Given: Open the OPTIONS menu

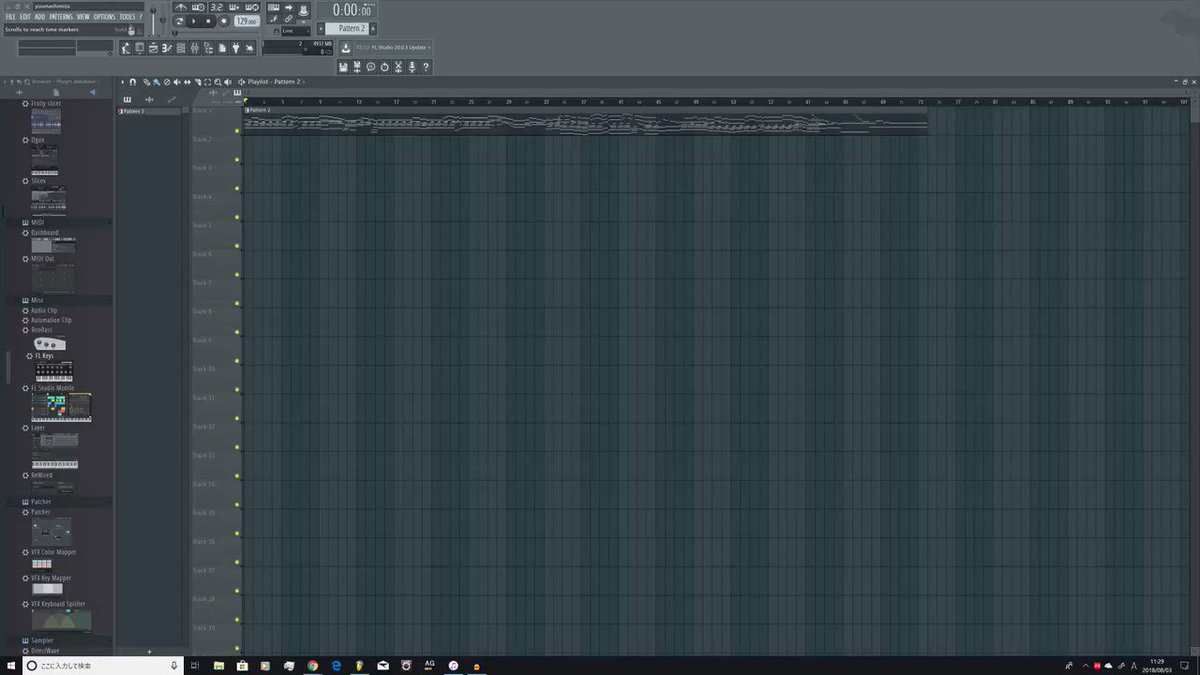Looking at the screenshot, I should 104,17.
